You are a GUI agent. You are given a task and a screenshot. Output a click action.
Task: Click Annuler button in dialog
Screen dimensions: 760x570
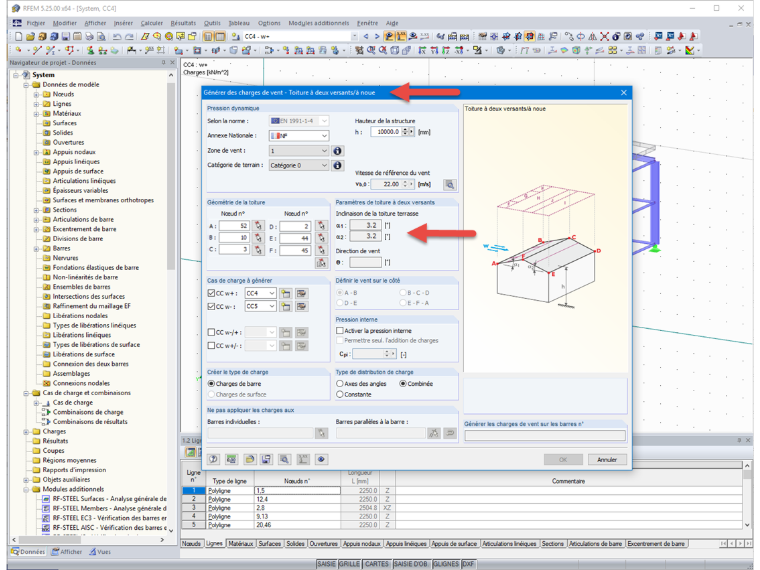(607, 459)
